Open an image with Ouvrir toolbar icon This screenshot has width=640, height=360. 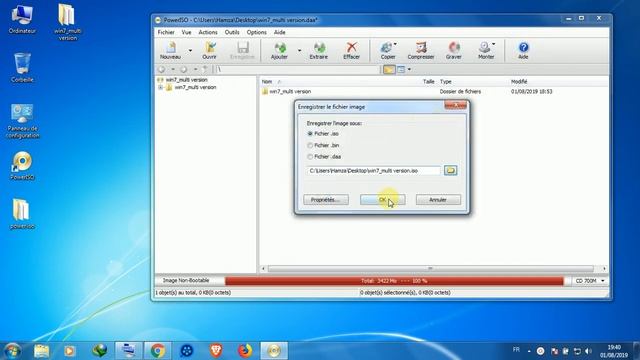(x=209, y=51)
